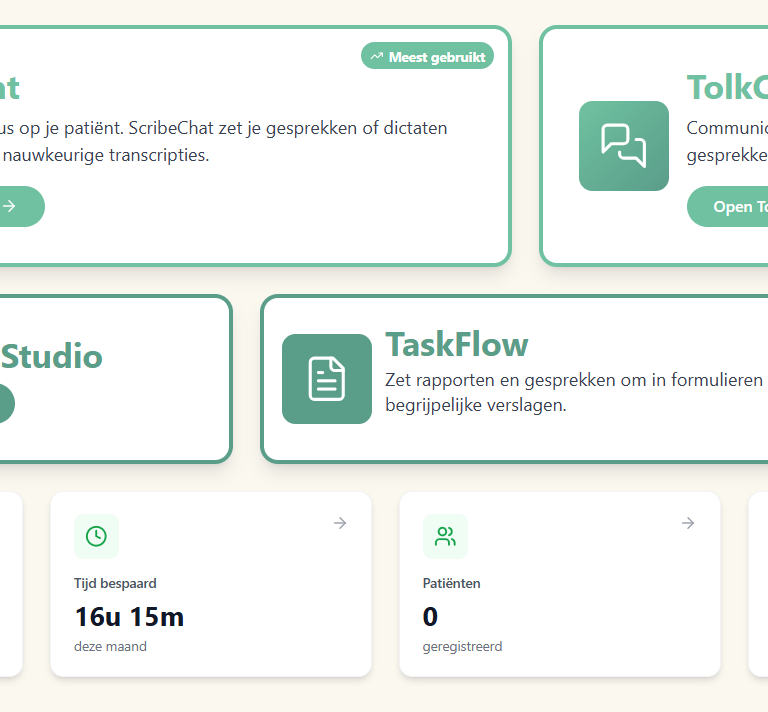Click the arrow button in ScribeChat card

pyautogui.click(x=20, y=206)
